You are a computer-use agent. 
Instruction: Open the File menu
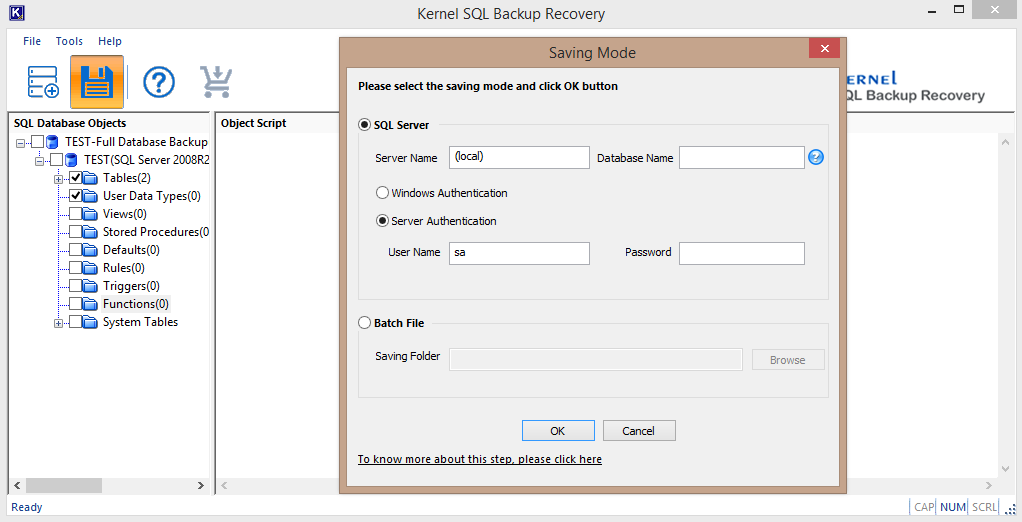[x=32, y=41]
